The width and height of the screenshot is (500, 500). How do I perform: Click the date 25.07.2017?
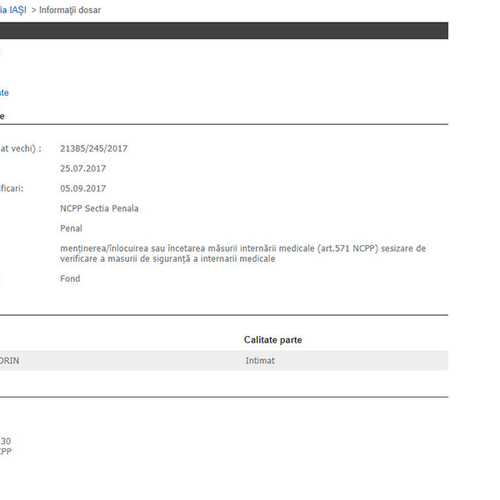tap(83, 168)
